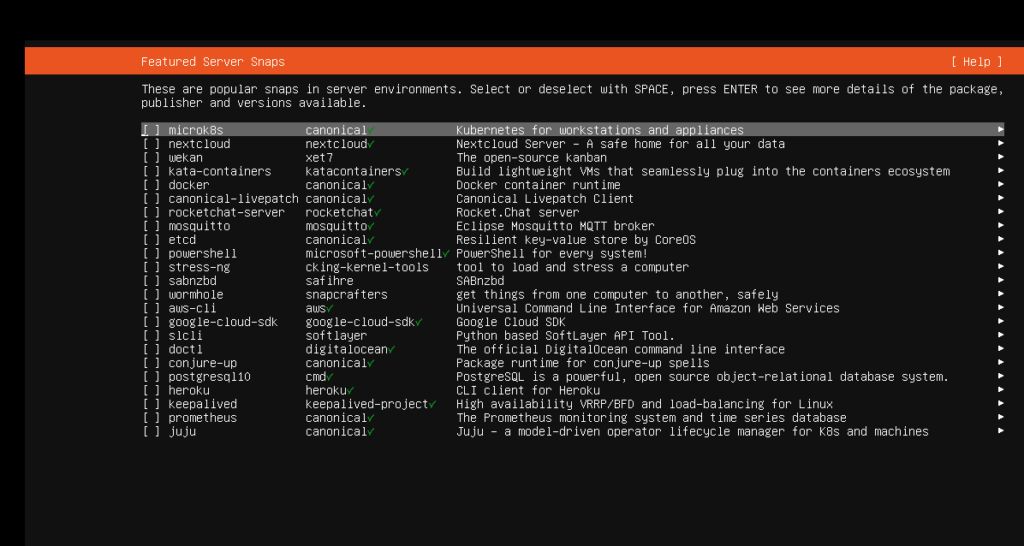Click description 'Docker container runtime'
This screenshot has width=1024, height=546.
538,185
